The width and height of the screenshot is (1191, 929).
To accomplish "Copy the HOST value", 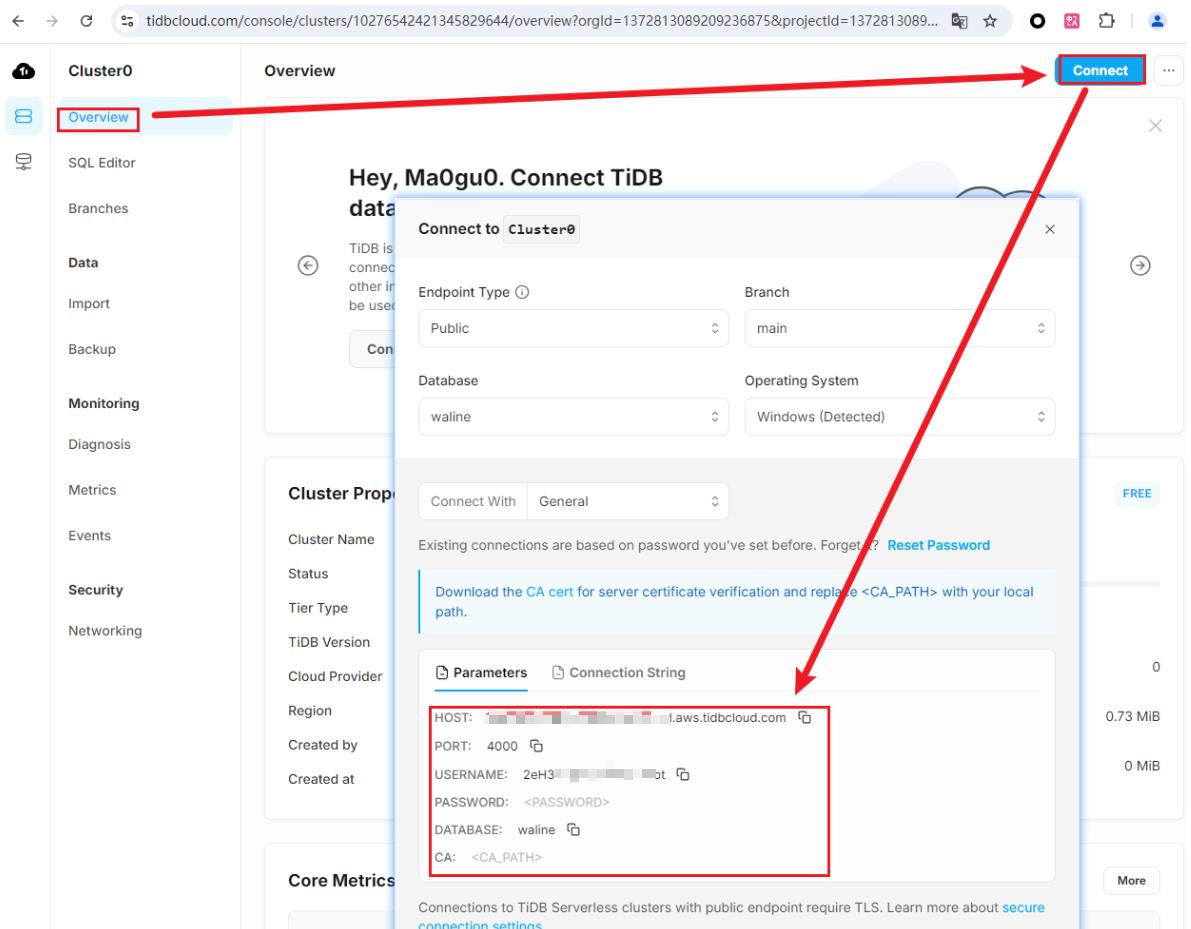I will 804,717.
